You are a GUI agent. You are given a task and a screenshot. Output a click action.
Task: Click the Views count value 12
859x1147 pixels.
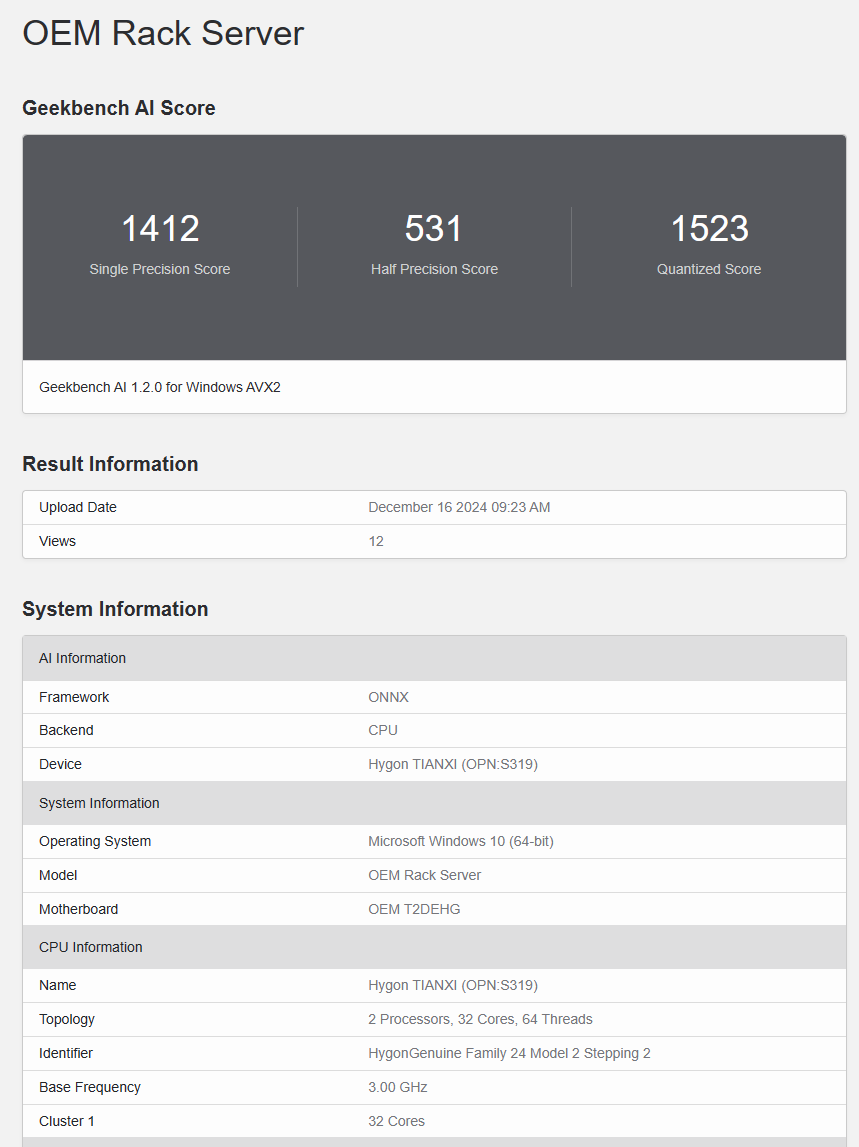(x=376, y=541)
